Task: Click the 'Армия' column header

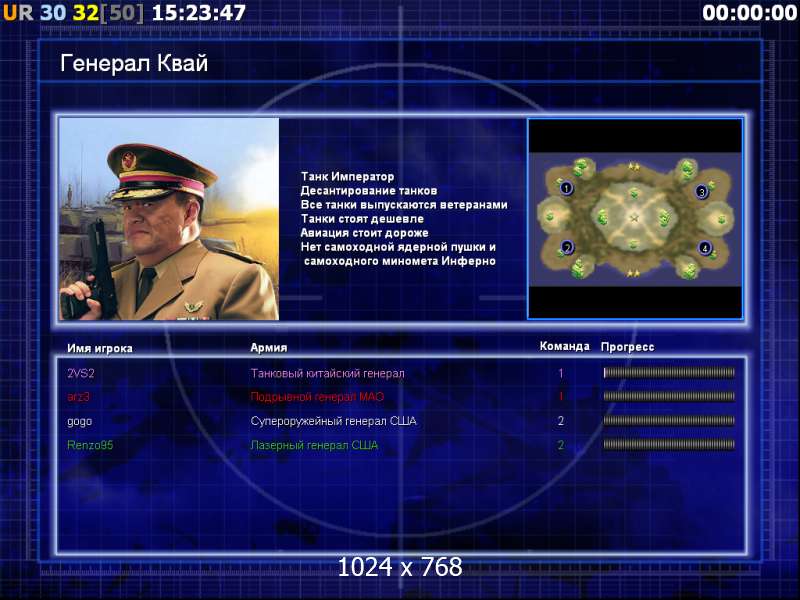Action: tap(269, 348)
